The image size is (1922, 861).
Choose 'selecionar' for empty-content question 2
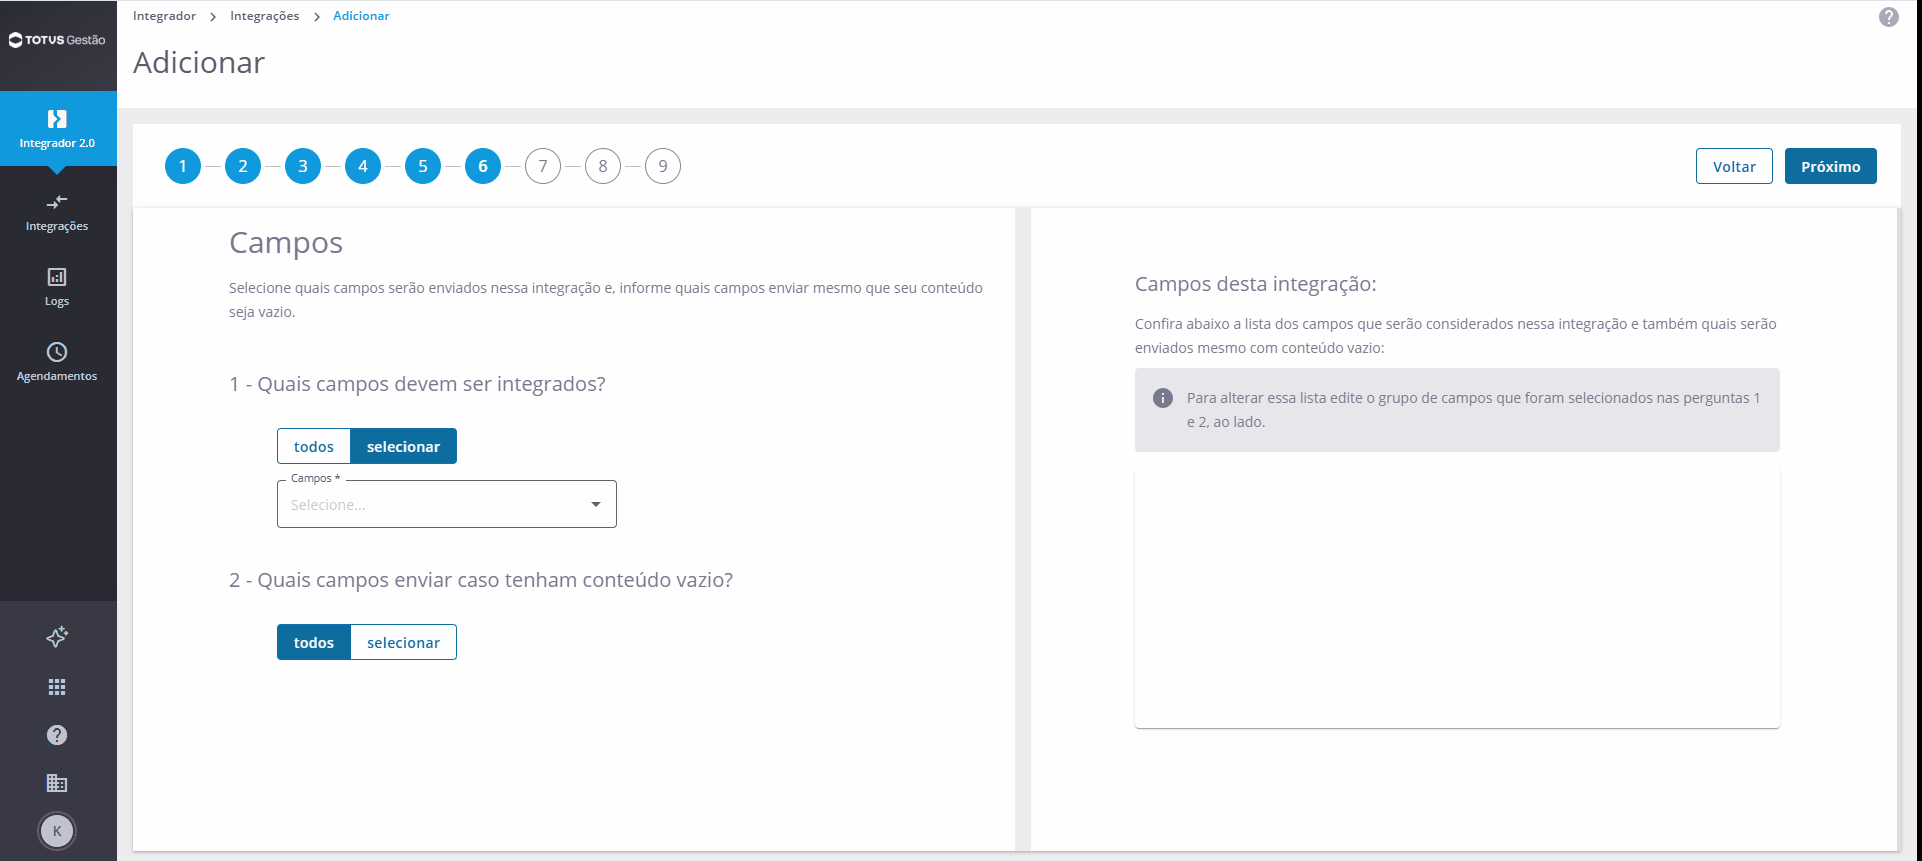403,642
